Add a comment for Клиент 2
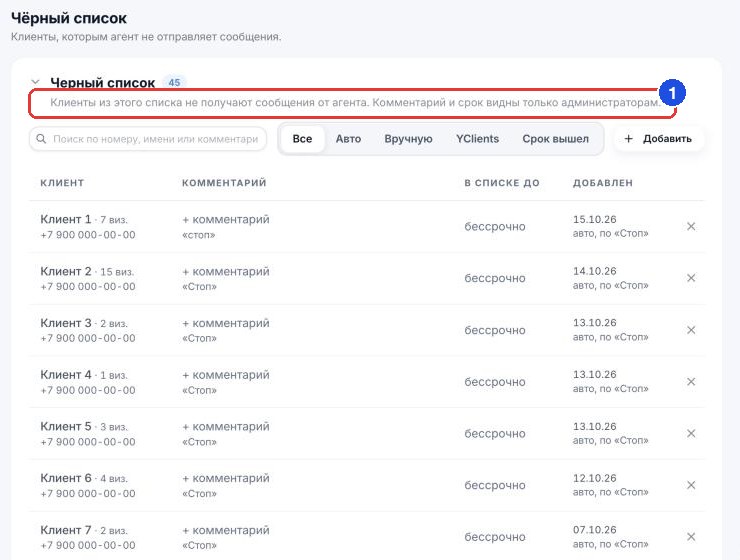 click(x=226, y=271)
